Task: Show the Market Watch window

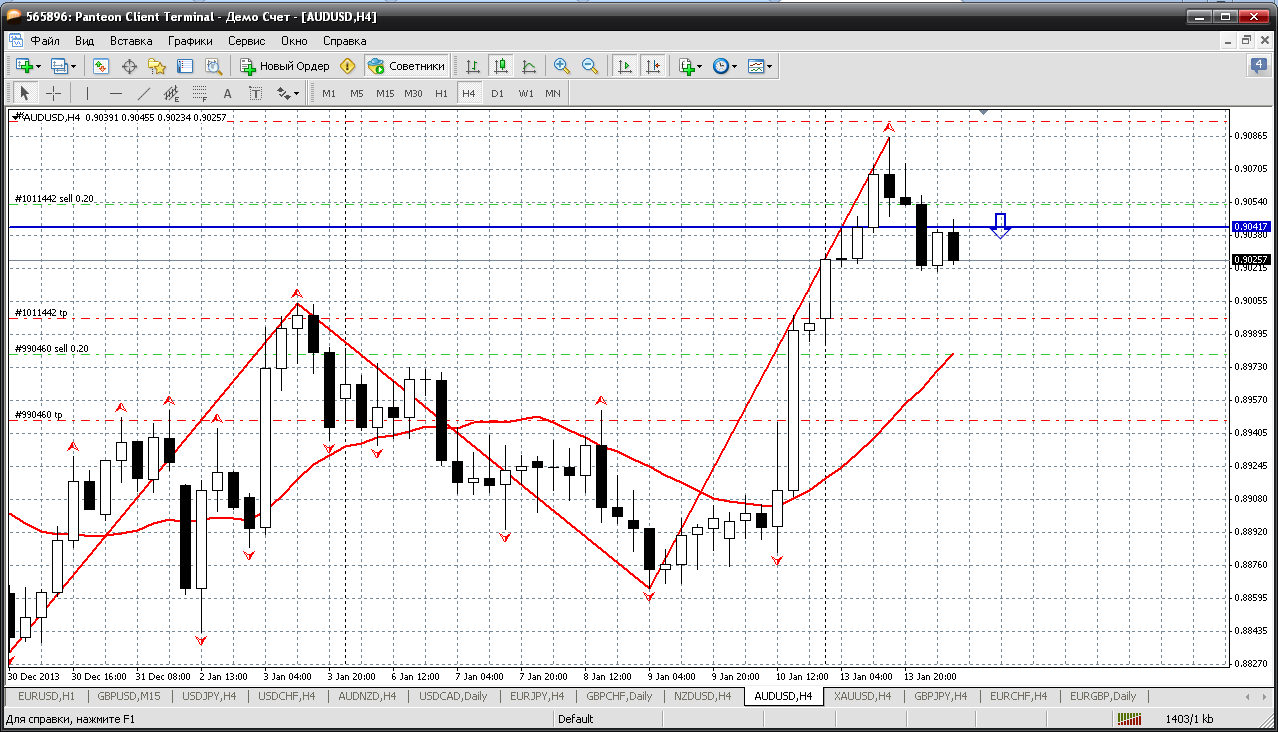Action: (x=101, y=66)
